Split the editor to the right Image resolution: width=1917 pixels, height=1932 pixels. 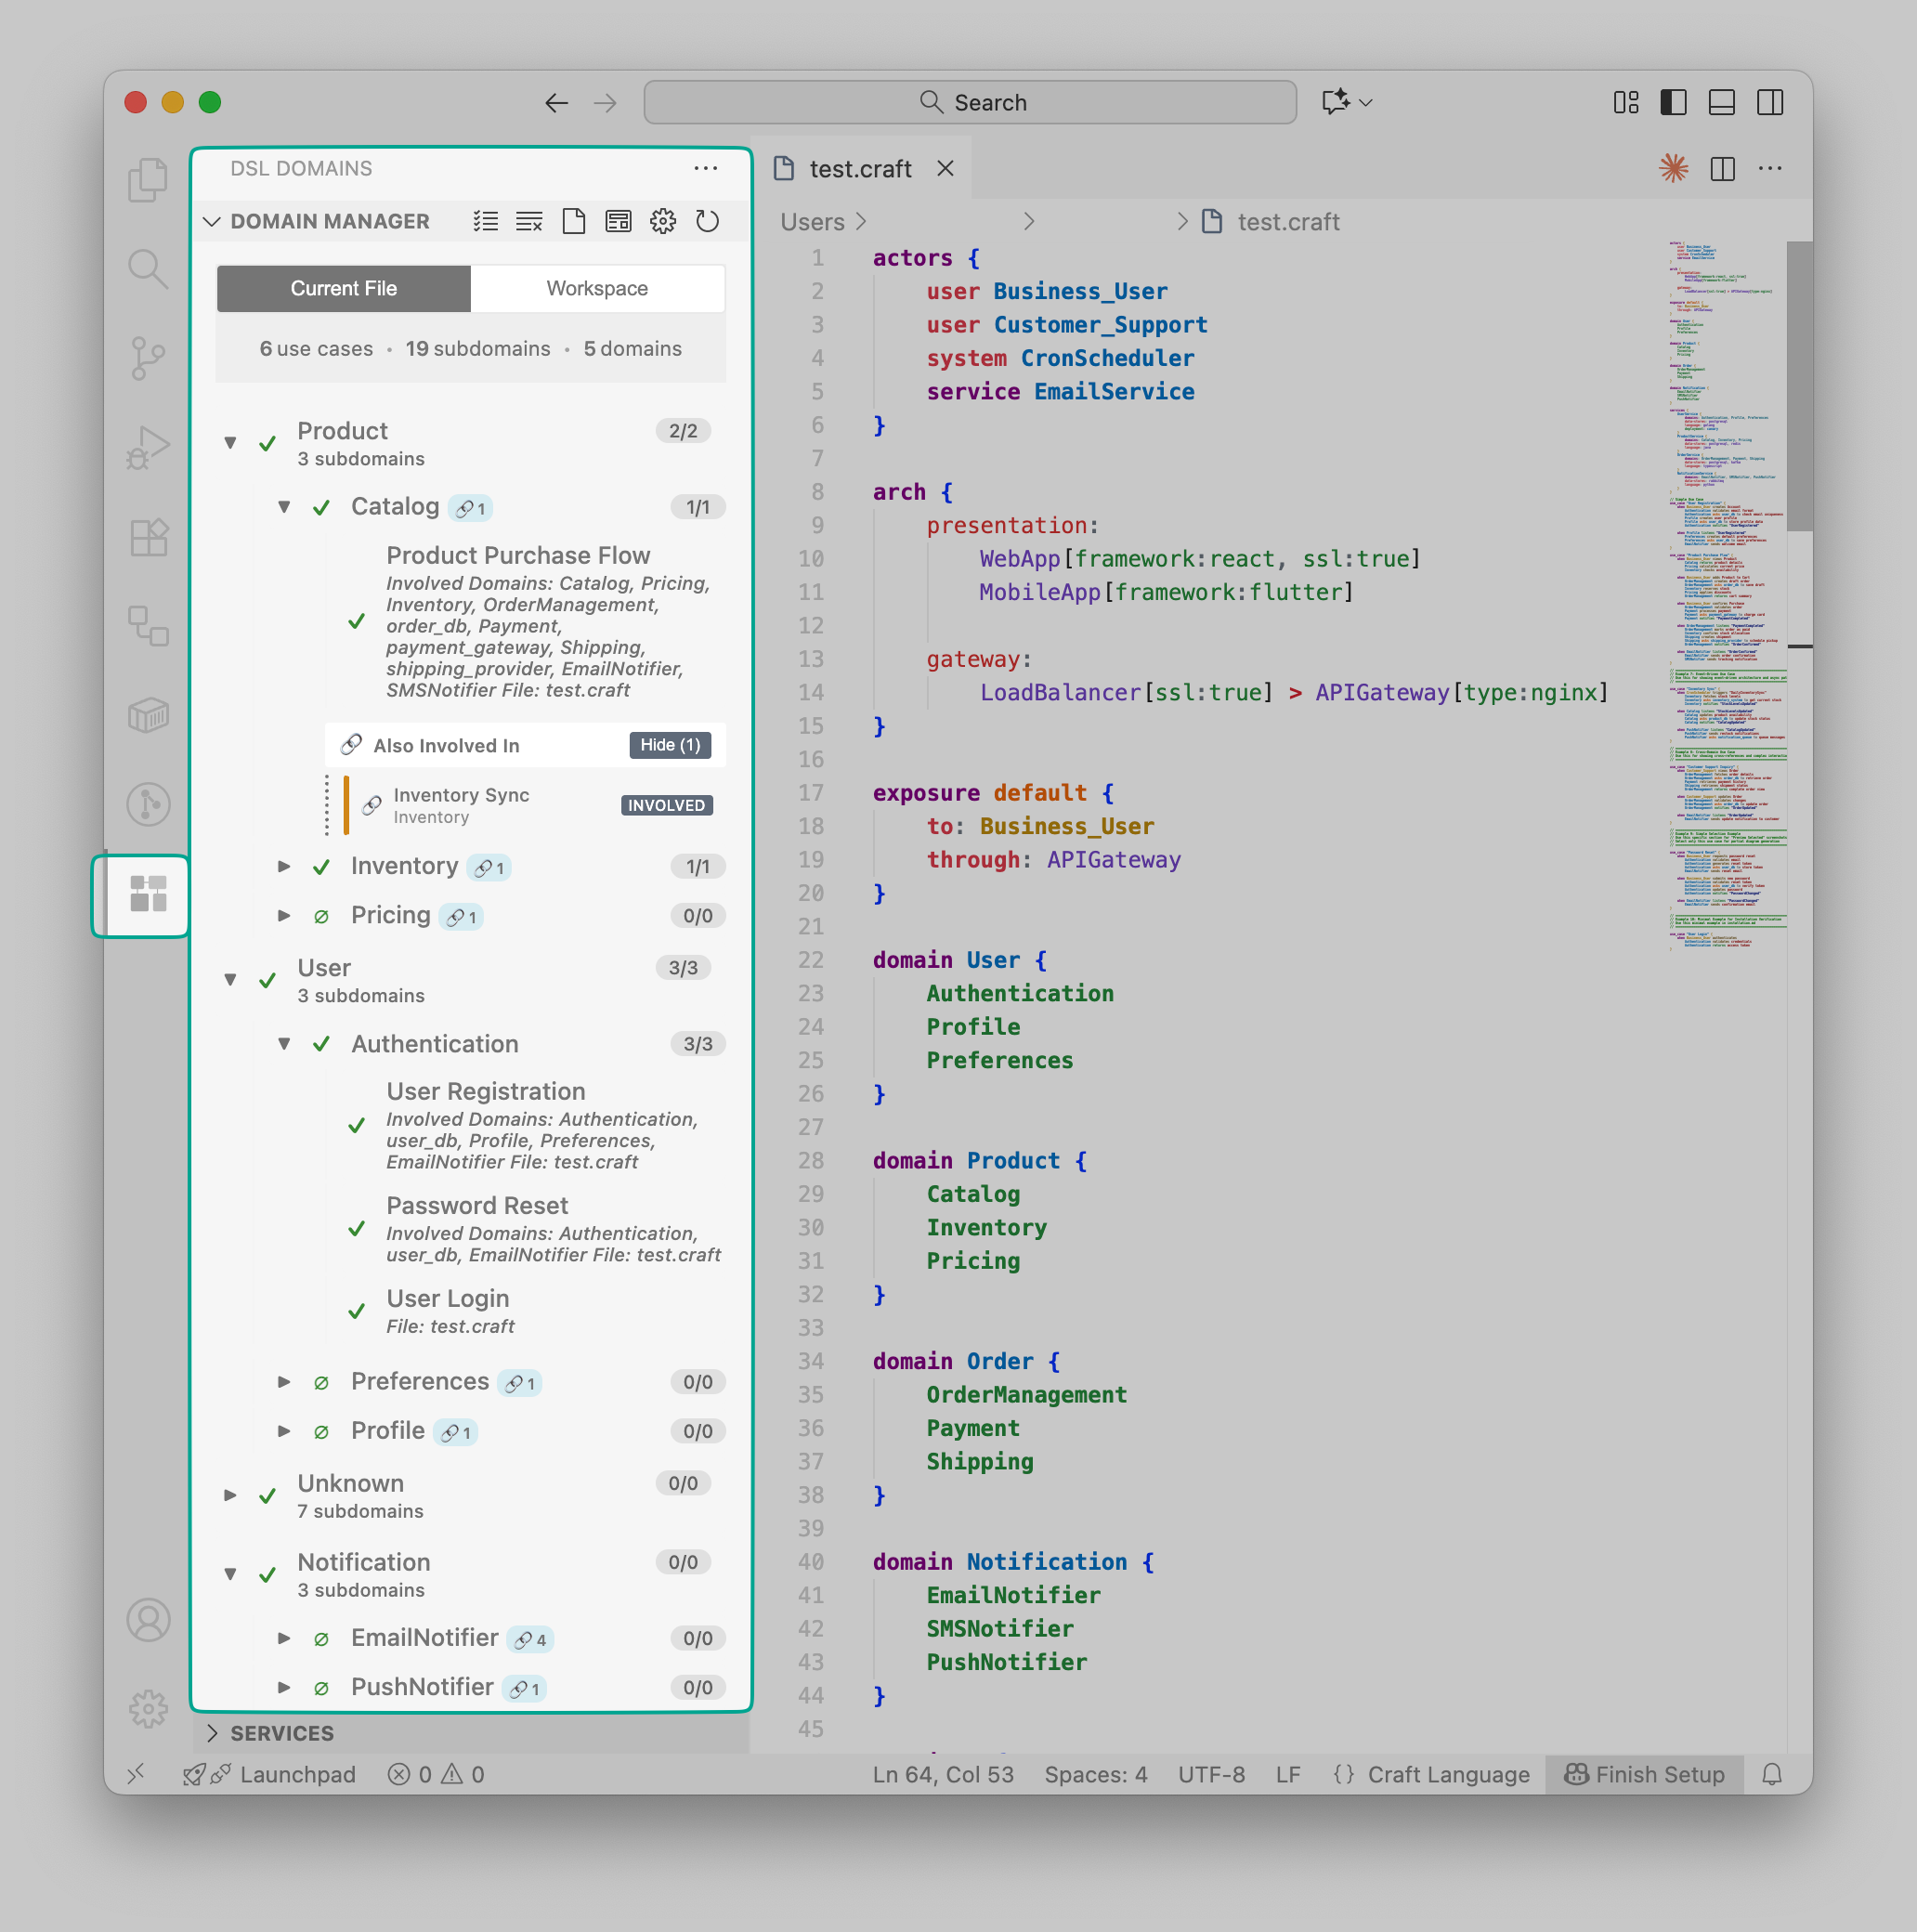coord(1722,168)
